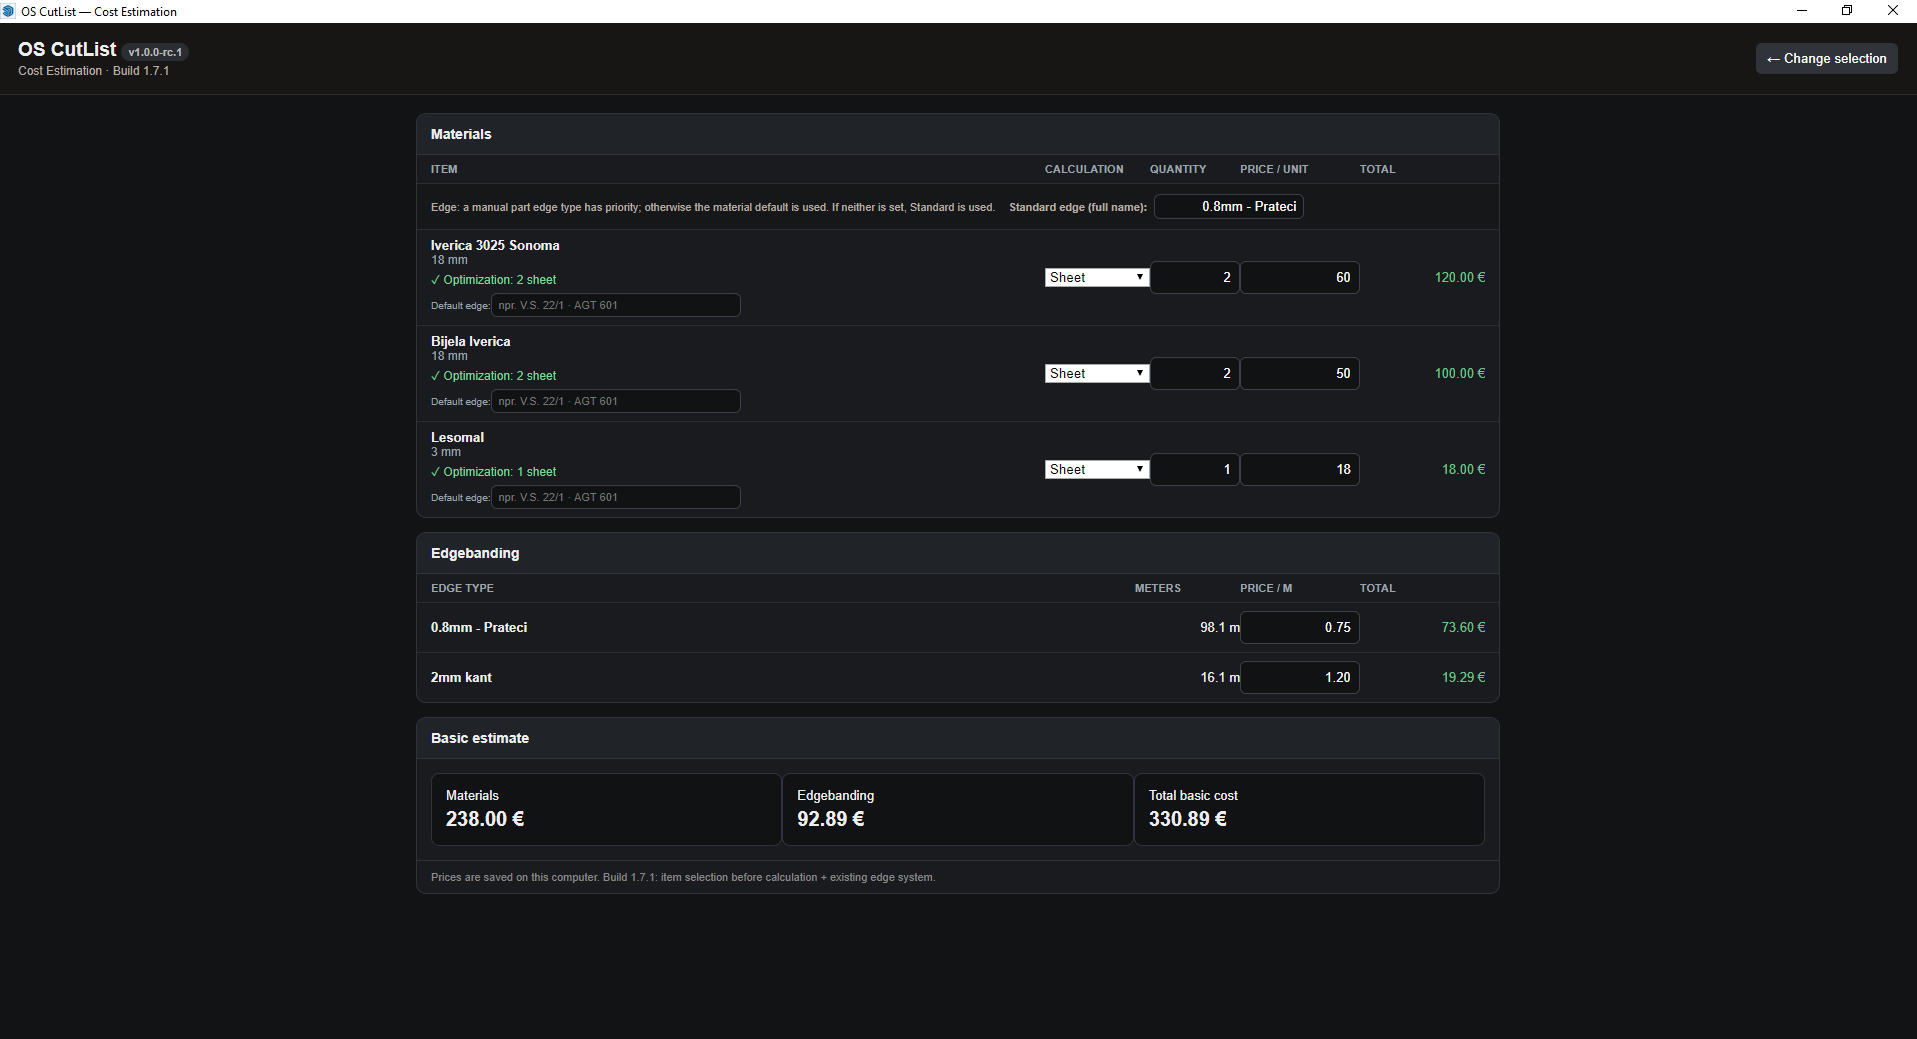The height and width of the screenshot is (1039, 1917).
Task: Click the 120.00 € total value
Action: click(1460, 277)
